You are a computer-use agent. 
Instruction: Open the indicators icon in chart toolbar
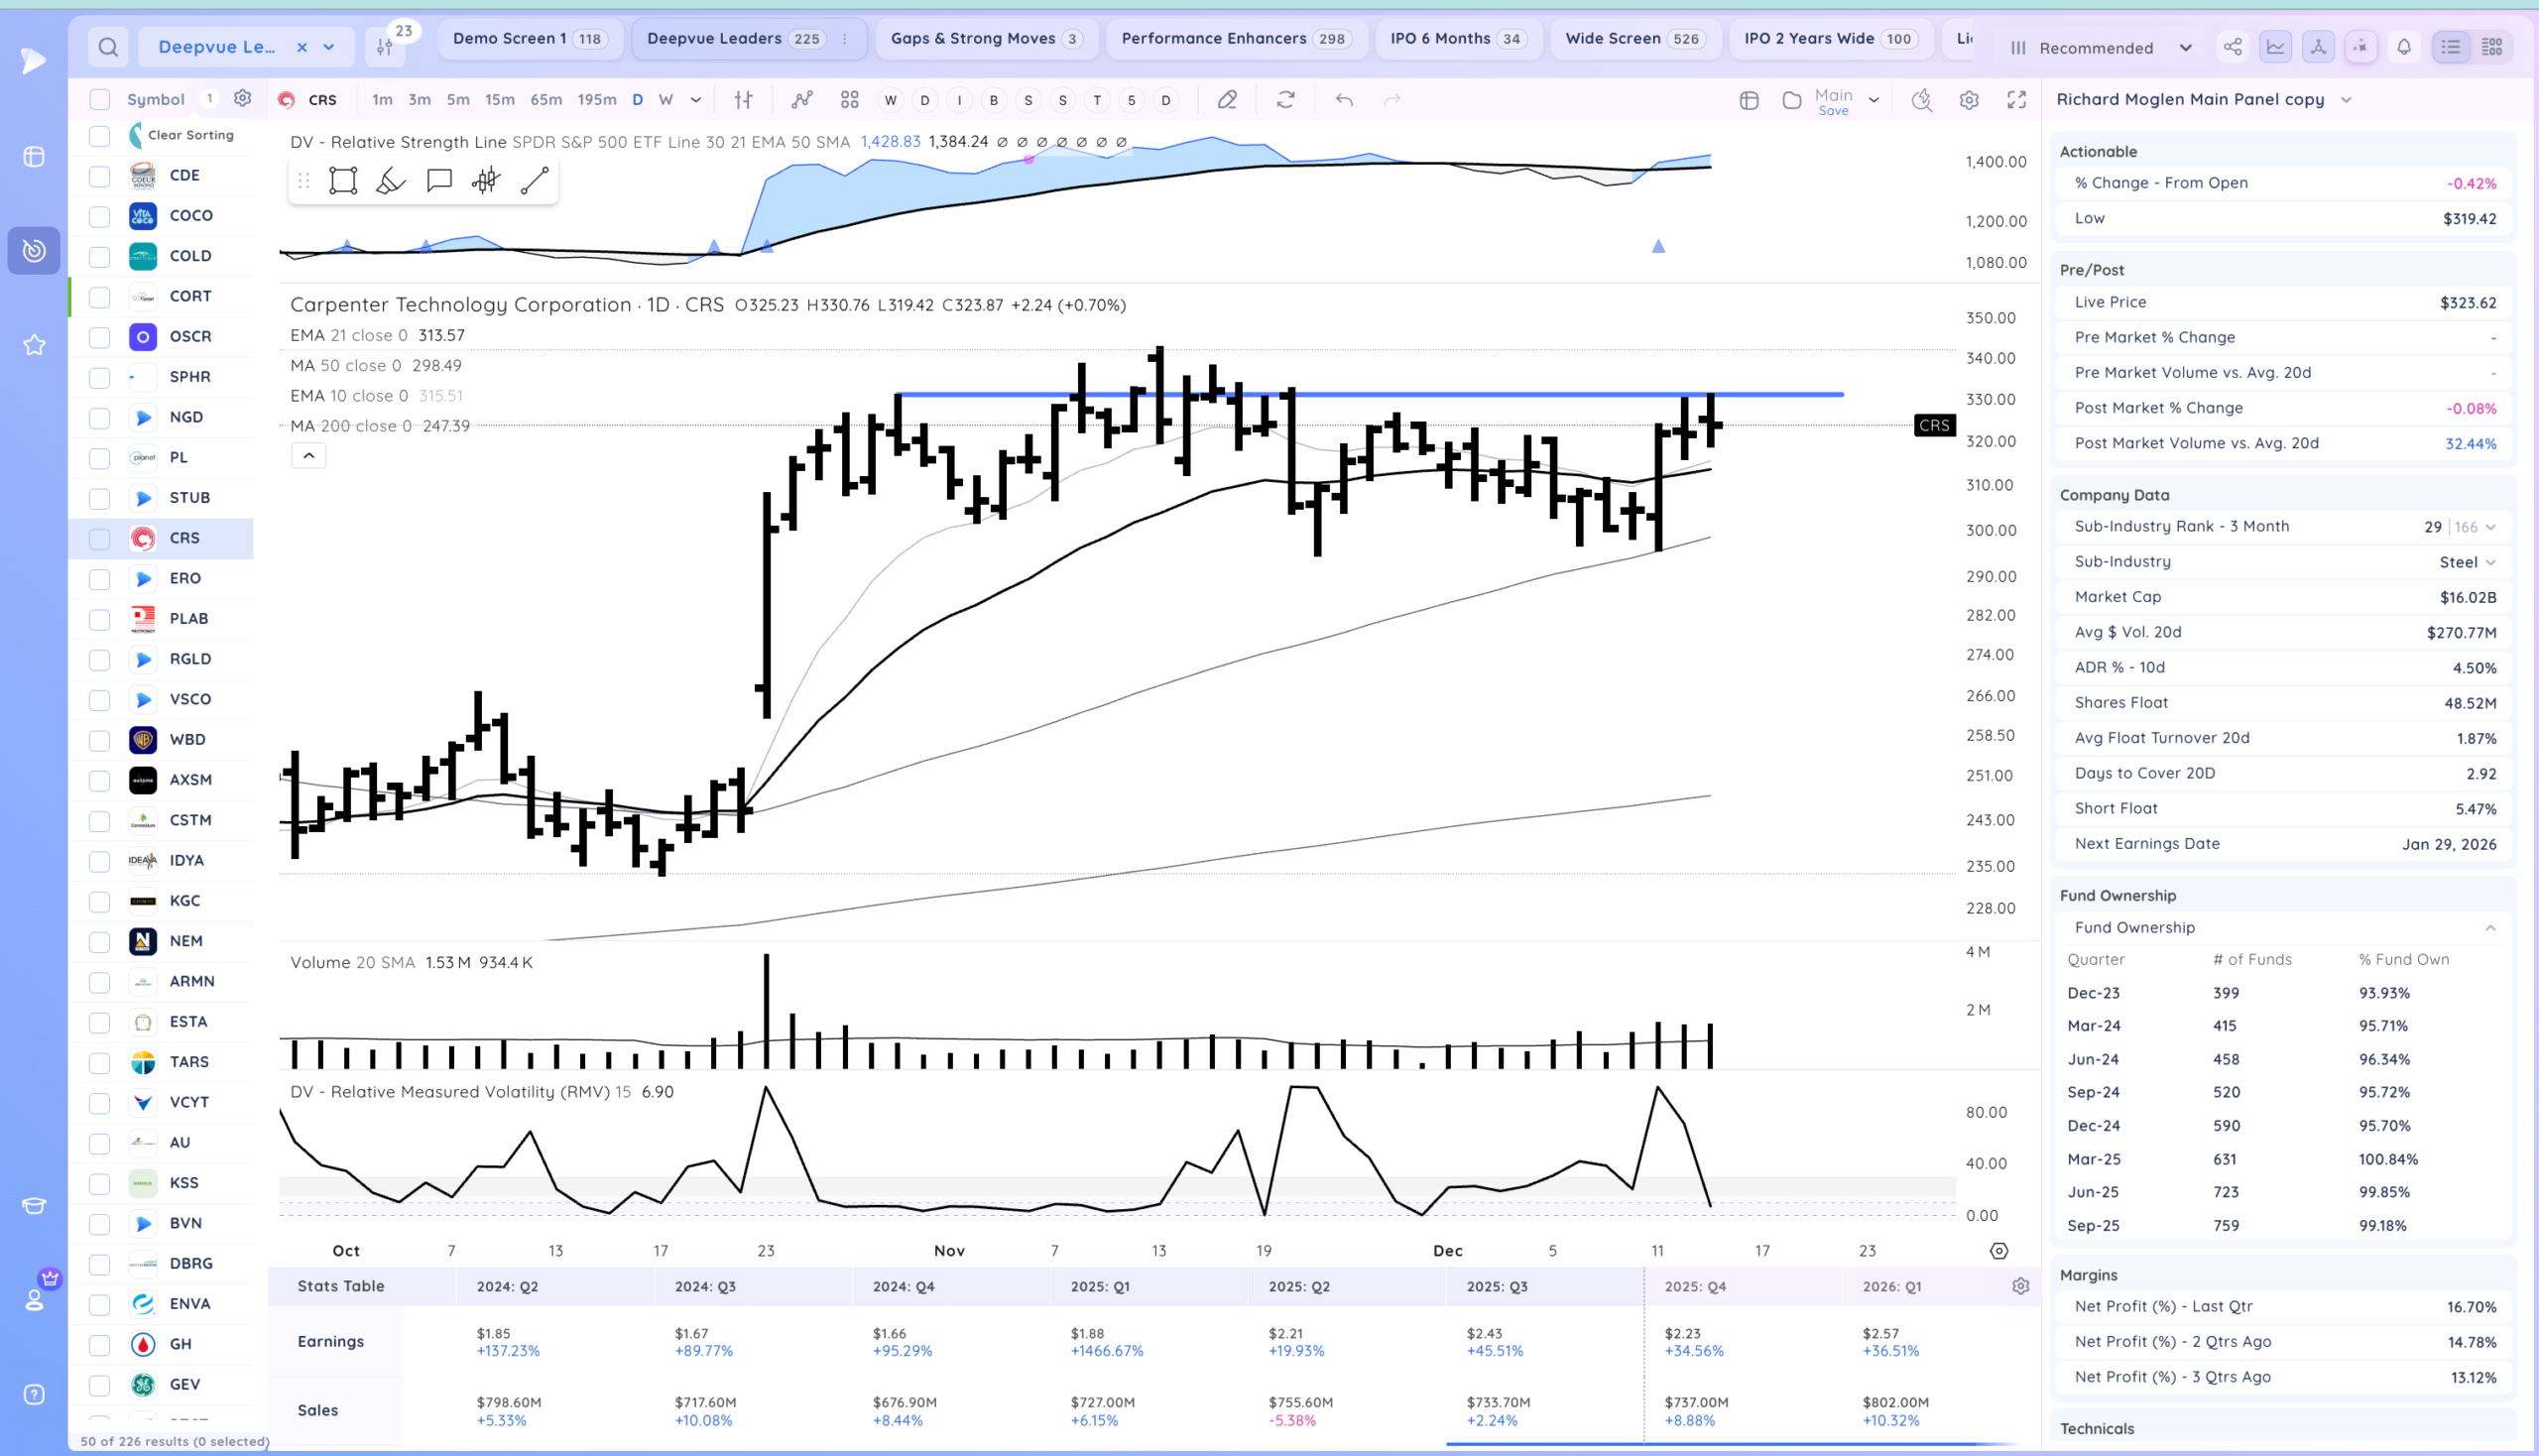(801, 100)
